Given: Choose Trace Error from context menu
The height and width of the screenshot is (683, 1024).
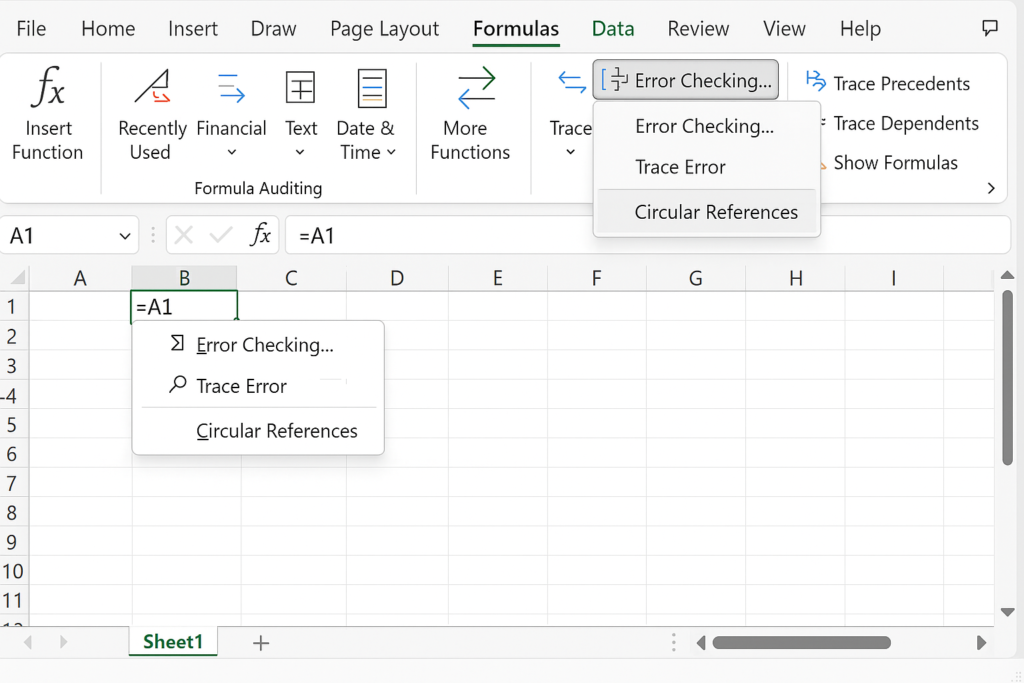Looking at the screenshot, I should [x=241, y=386].
